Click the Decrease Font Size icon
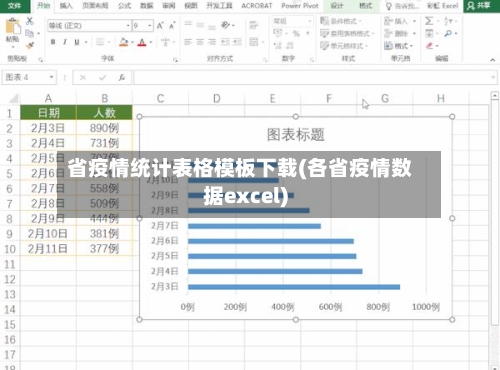The width and height of the screenshot is (500, 370). coord(172,26)
